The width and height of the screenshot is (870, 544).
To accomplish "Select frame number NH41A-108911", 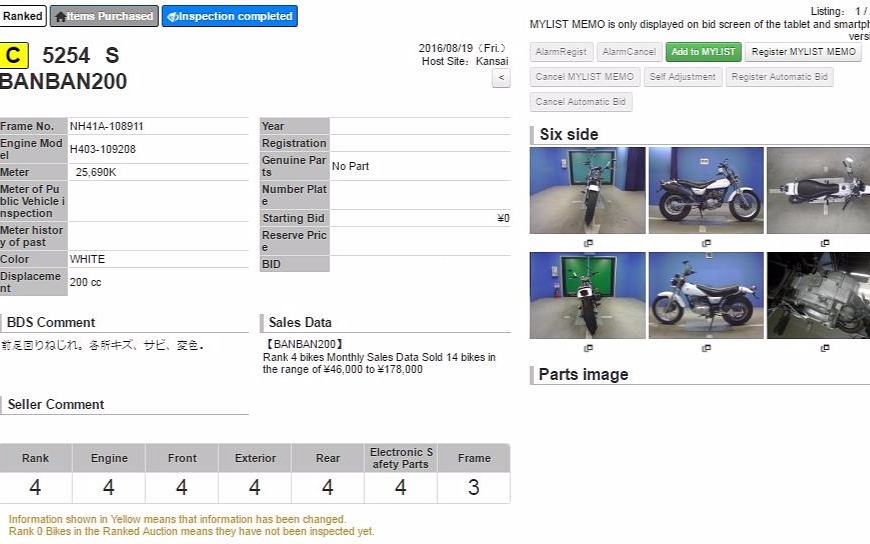I will click(x=107, y=126).
